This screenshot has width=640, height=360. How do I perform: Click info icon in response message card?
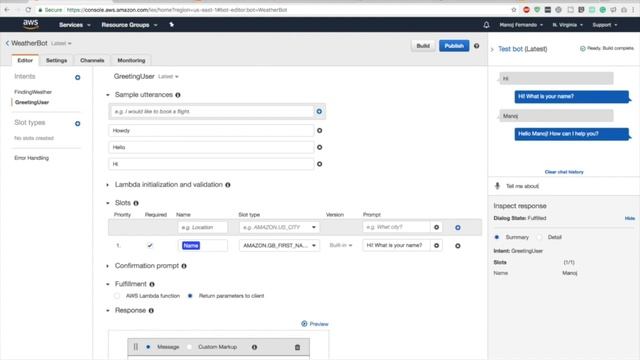254,347
